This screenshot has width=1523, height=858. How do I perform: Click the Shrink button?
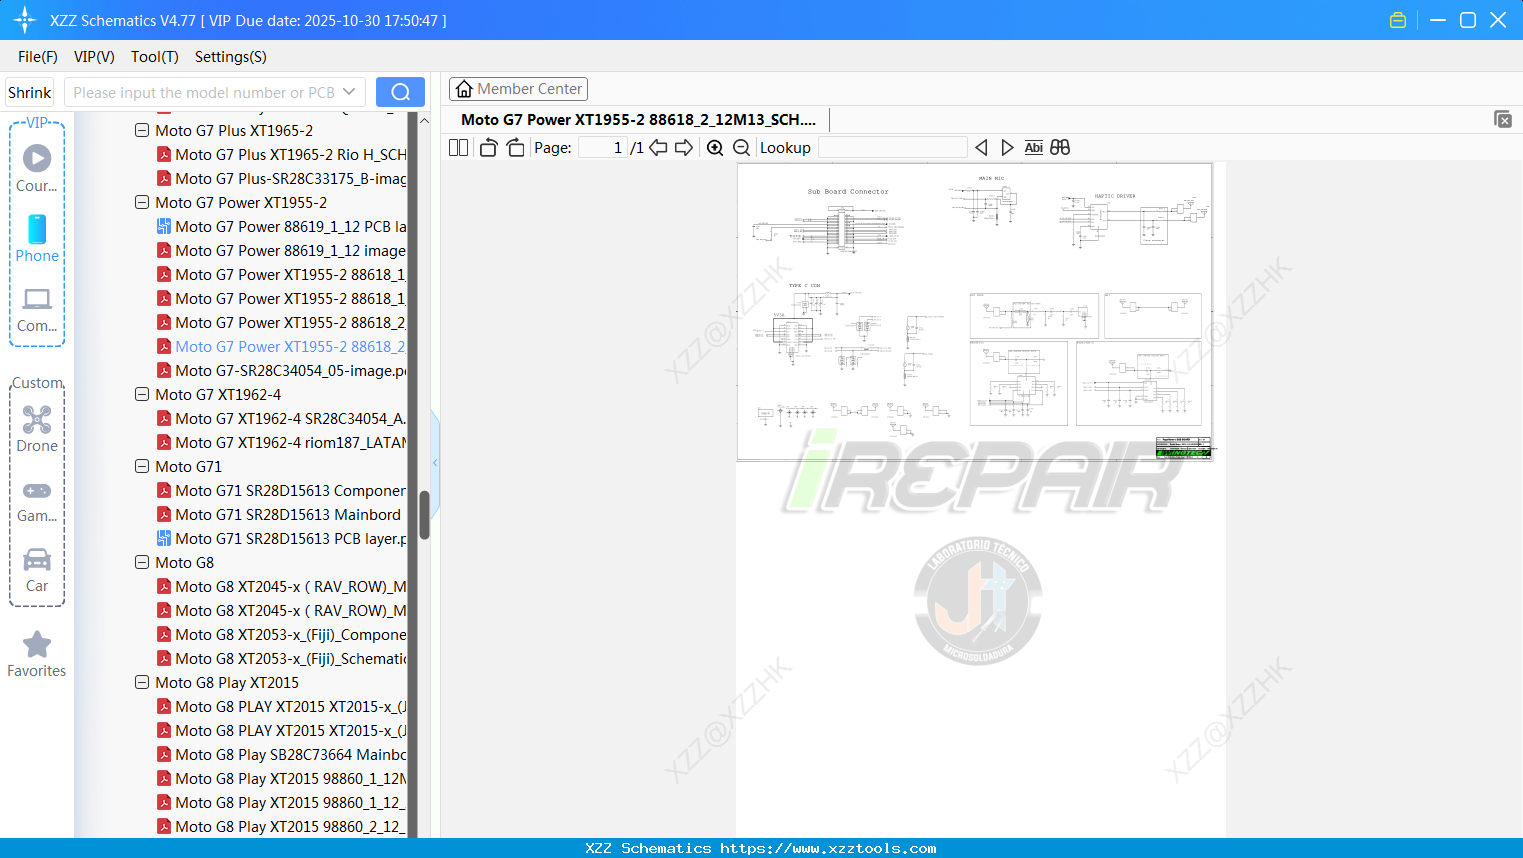29,92
